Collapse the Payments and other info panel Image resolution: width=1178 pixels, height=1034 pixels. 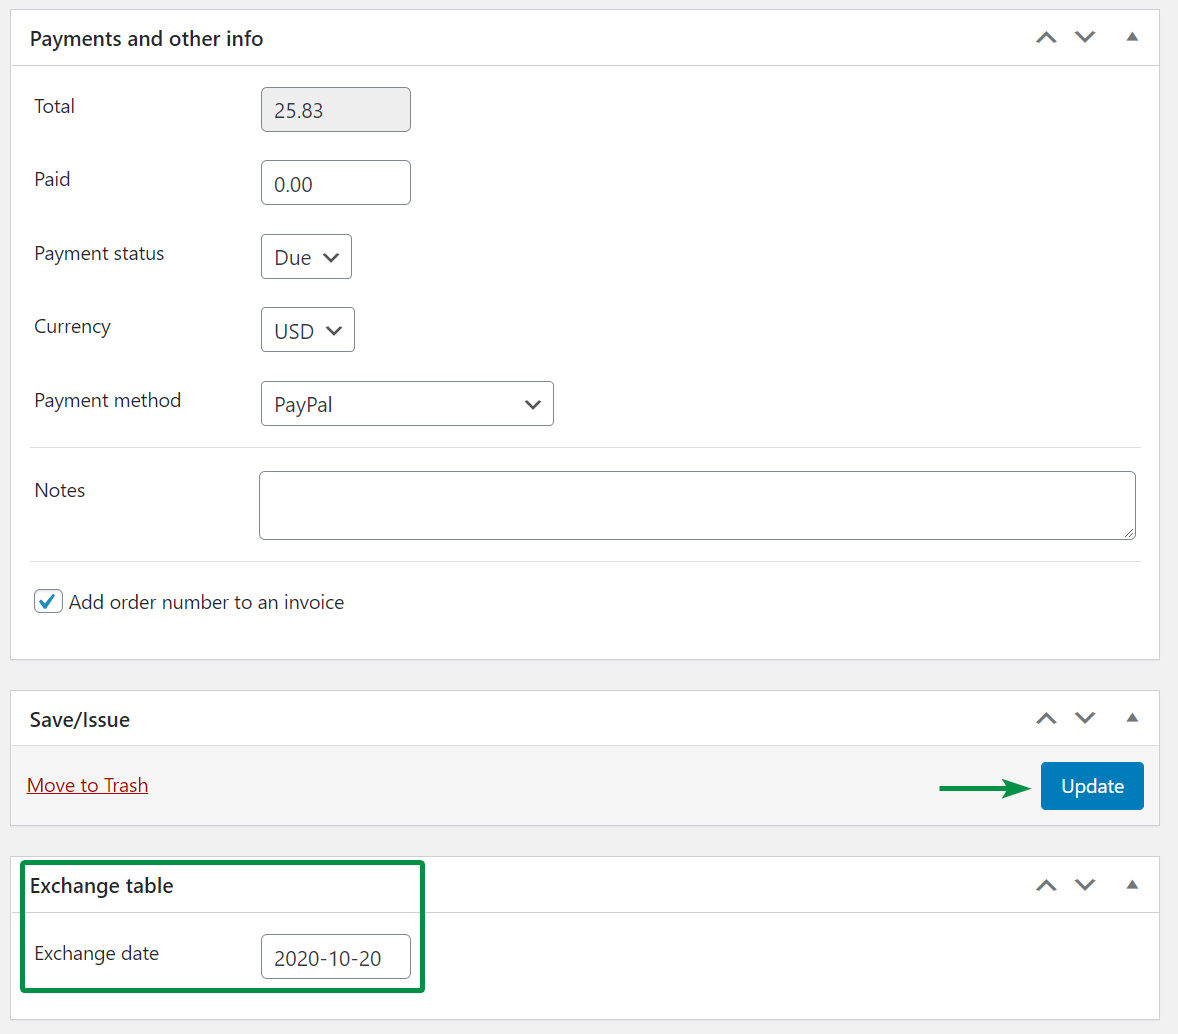click(x=1131, y=37)
